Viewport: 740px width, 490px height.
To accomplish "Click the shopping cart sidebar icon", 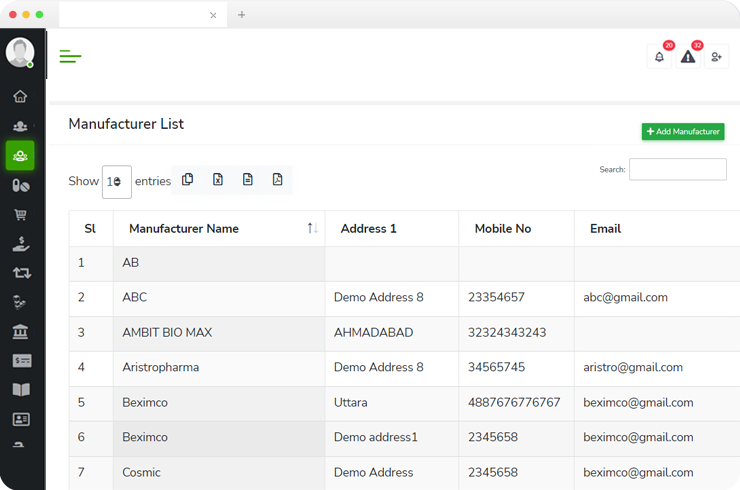I will 20,214.
